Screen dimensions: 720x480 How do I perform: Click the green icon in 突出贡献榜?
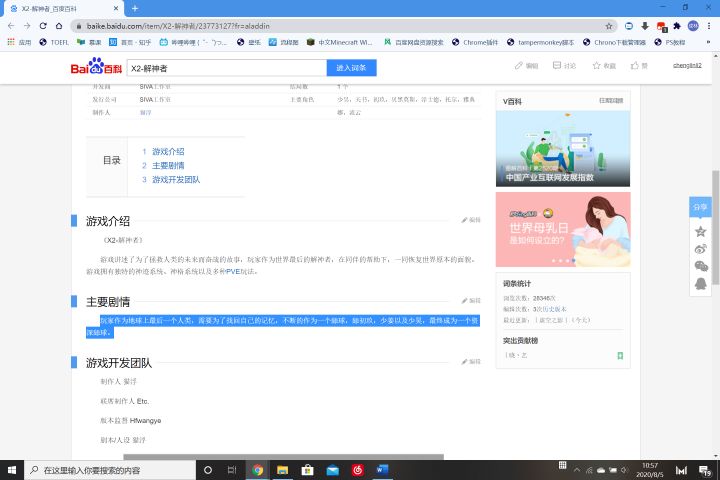[620, 356]
